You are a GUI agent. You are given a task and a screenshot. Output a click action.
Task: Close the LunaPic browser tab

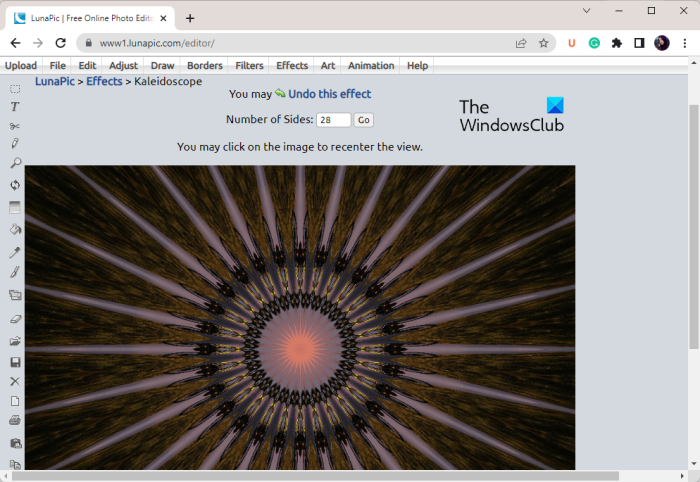pyautogui.click(x=163, y=18)
